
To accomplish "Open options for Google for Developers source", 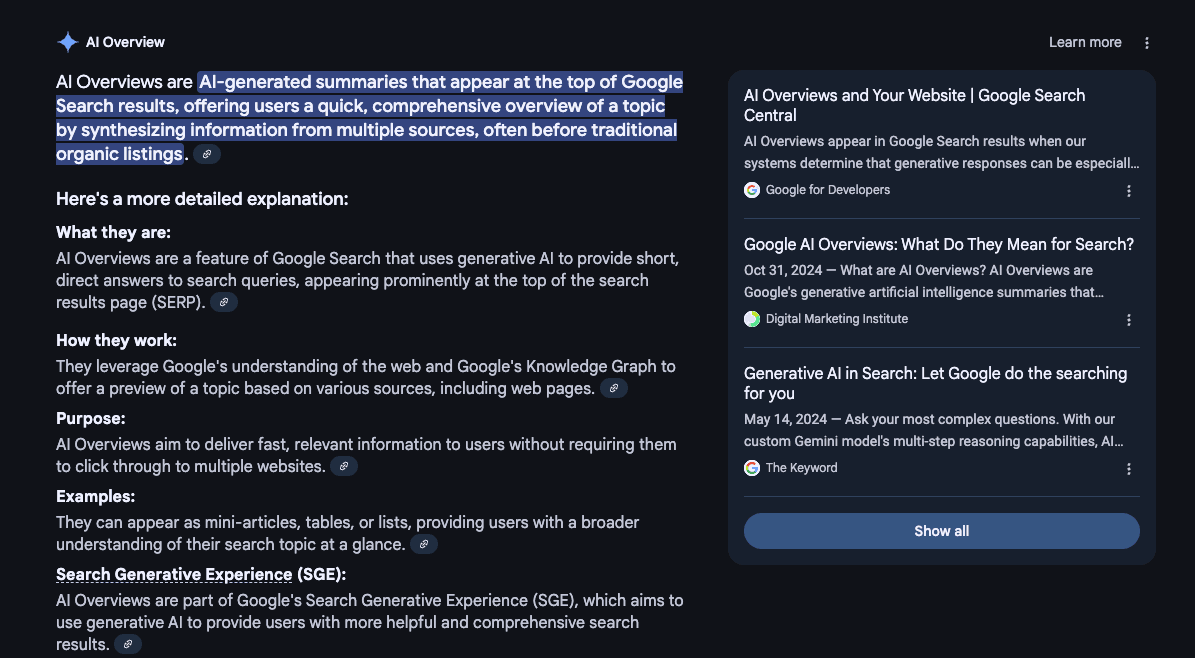I will 1129,191.
